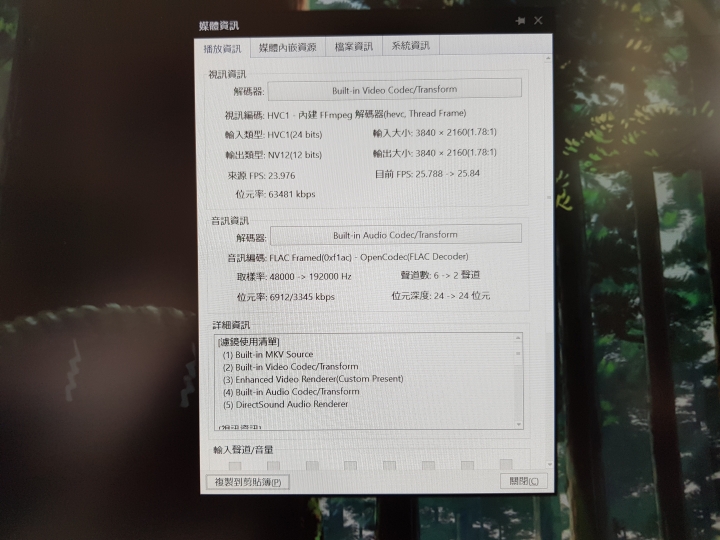Click the audio 位元率 6912/3345 kbps text
The width and height of the screenshot is (720, 540).
(x=286, y=297)
